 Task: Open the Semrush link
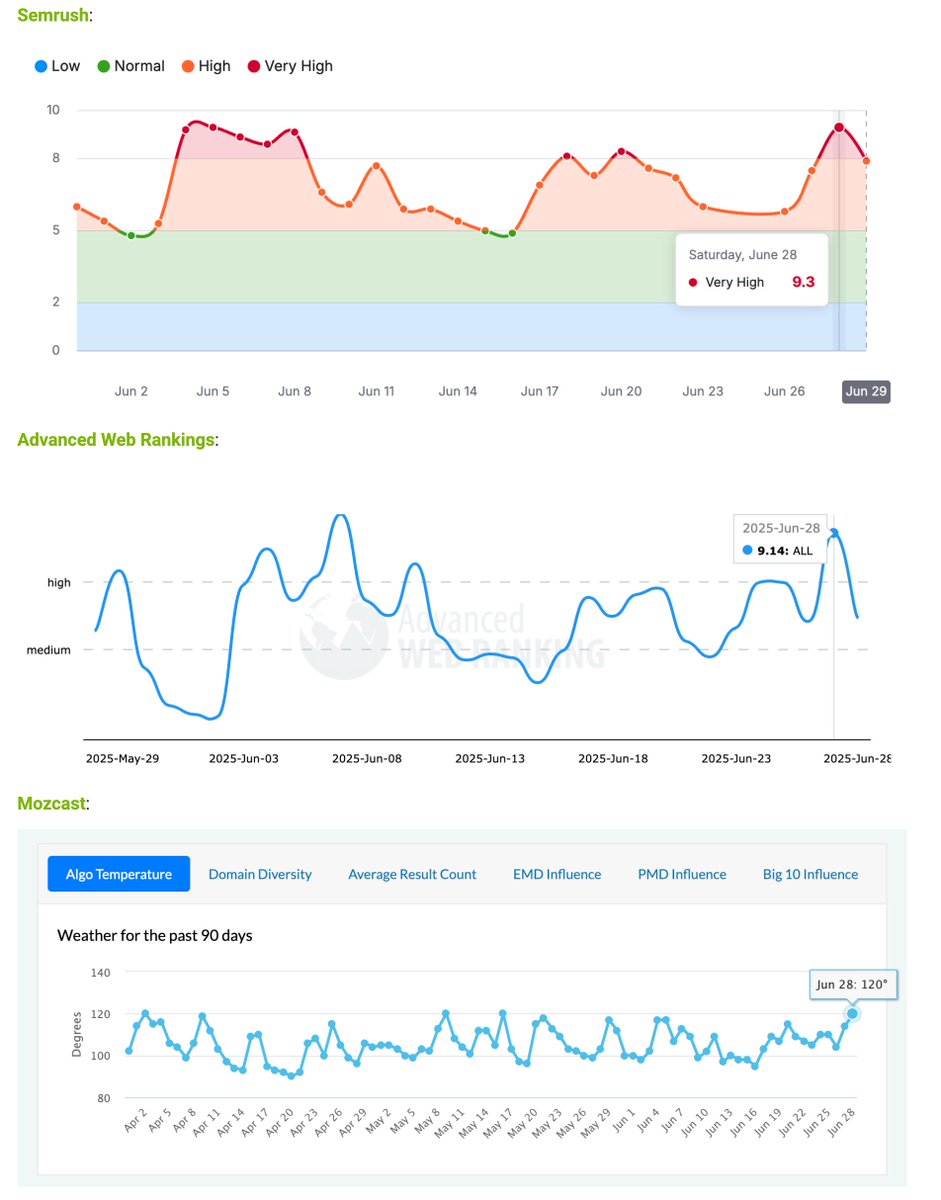point(53,14)
